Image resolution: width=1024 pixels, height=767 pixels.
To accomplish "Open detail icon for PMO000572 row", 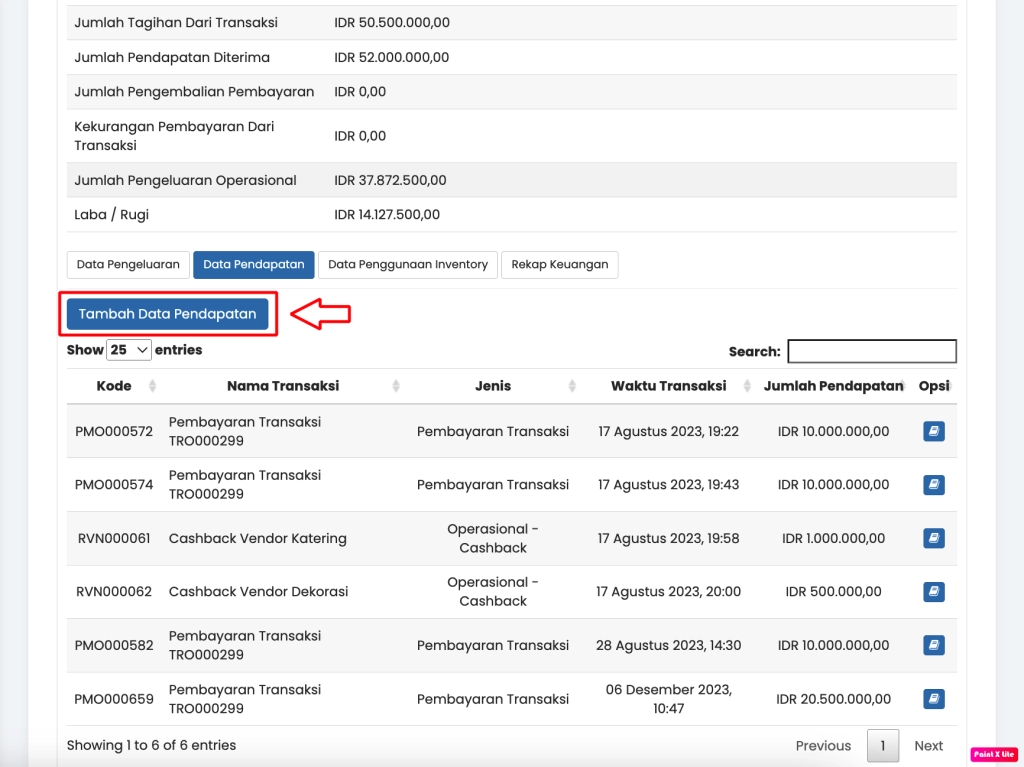I will (x=934, y=432).
